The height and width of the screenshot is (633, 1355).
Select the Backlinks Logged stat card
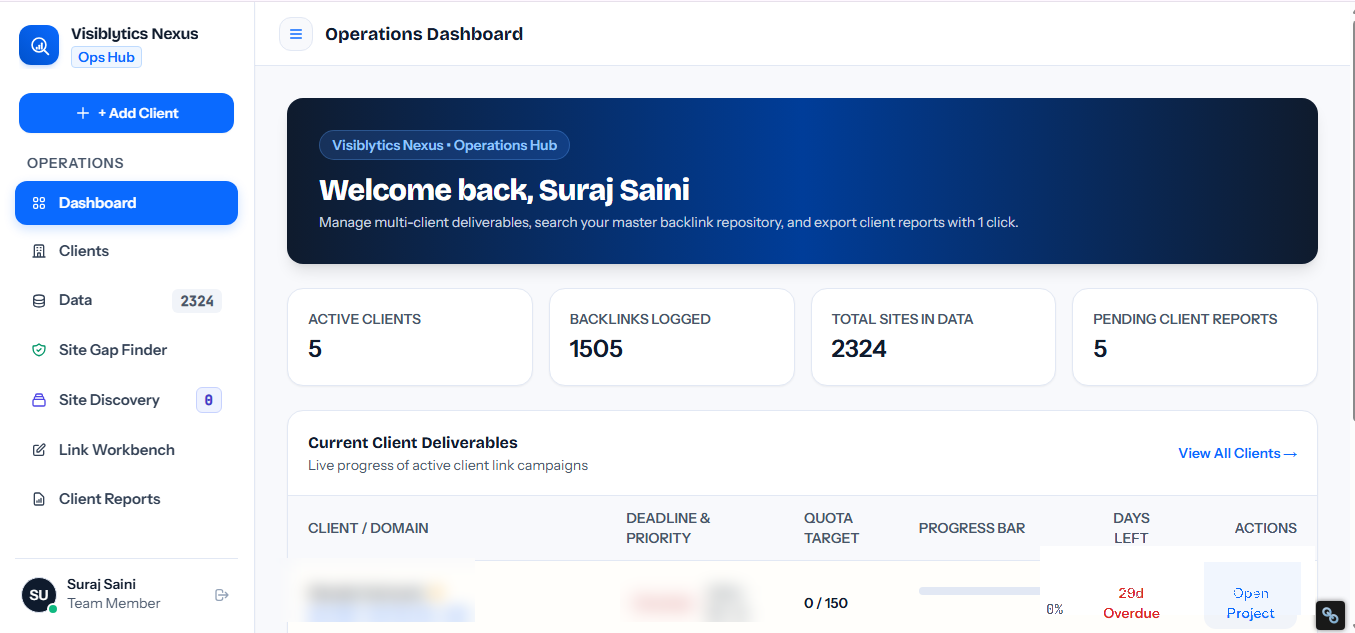[672, 337]
